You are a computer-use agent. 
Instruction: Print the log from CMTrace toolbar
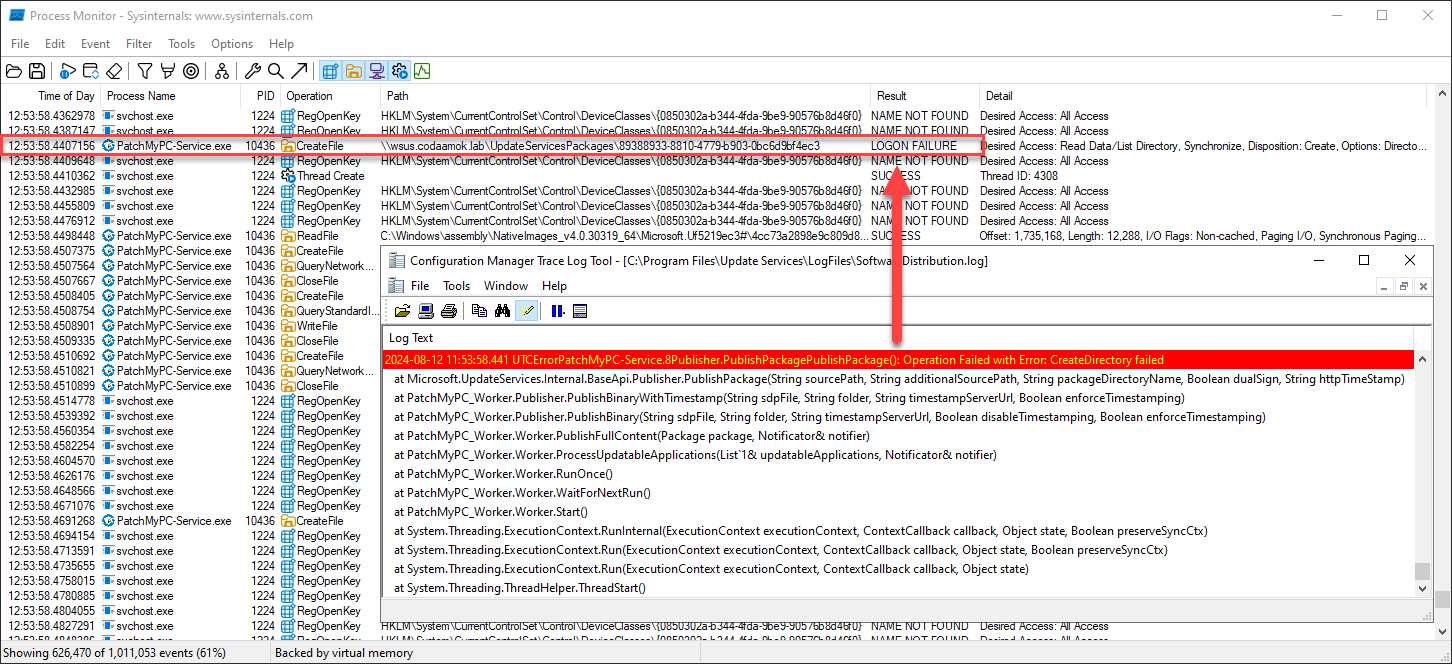[449, 311]
